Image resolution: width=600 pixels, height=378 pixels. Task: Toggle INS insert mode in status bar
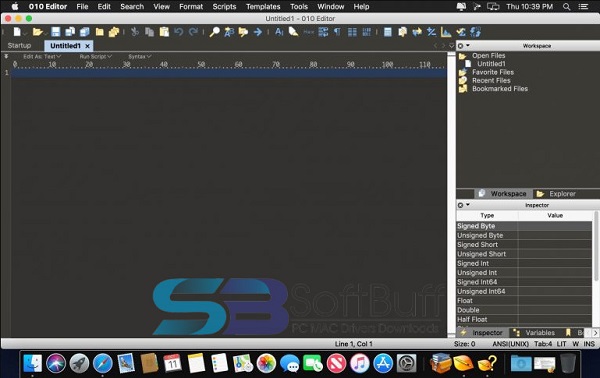pyautogui.click(x=589, y=344)
